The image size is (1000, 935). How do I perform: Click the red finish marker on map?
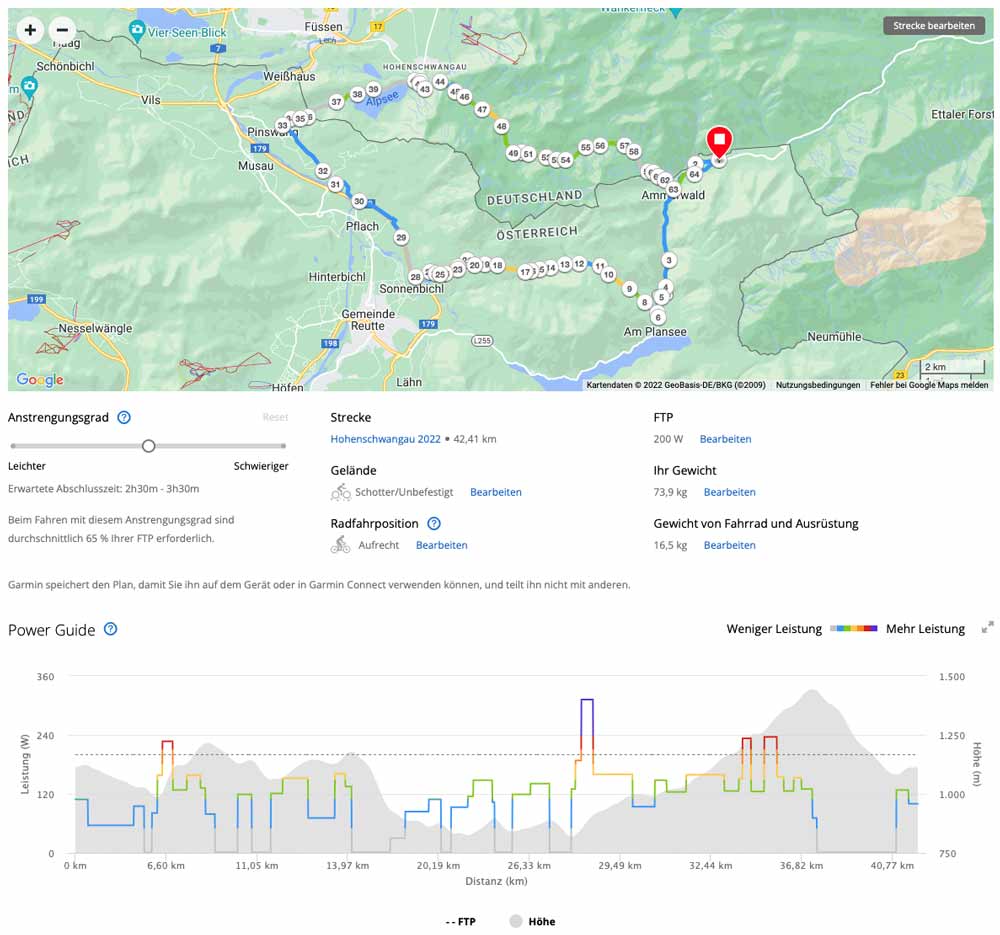(719, 142)
